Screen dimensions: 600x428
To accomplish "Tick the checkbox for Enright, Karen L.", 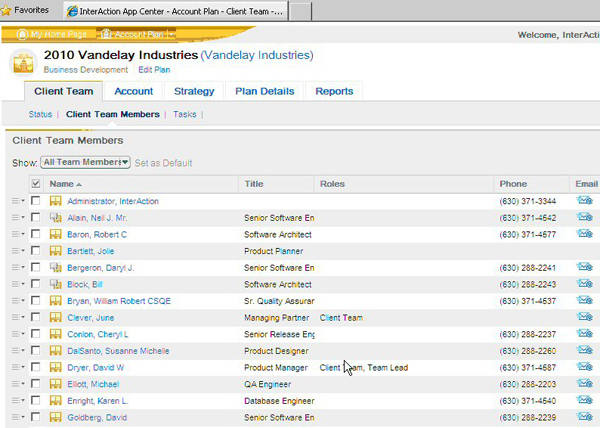I will tap(36, 400).
